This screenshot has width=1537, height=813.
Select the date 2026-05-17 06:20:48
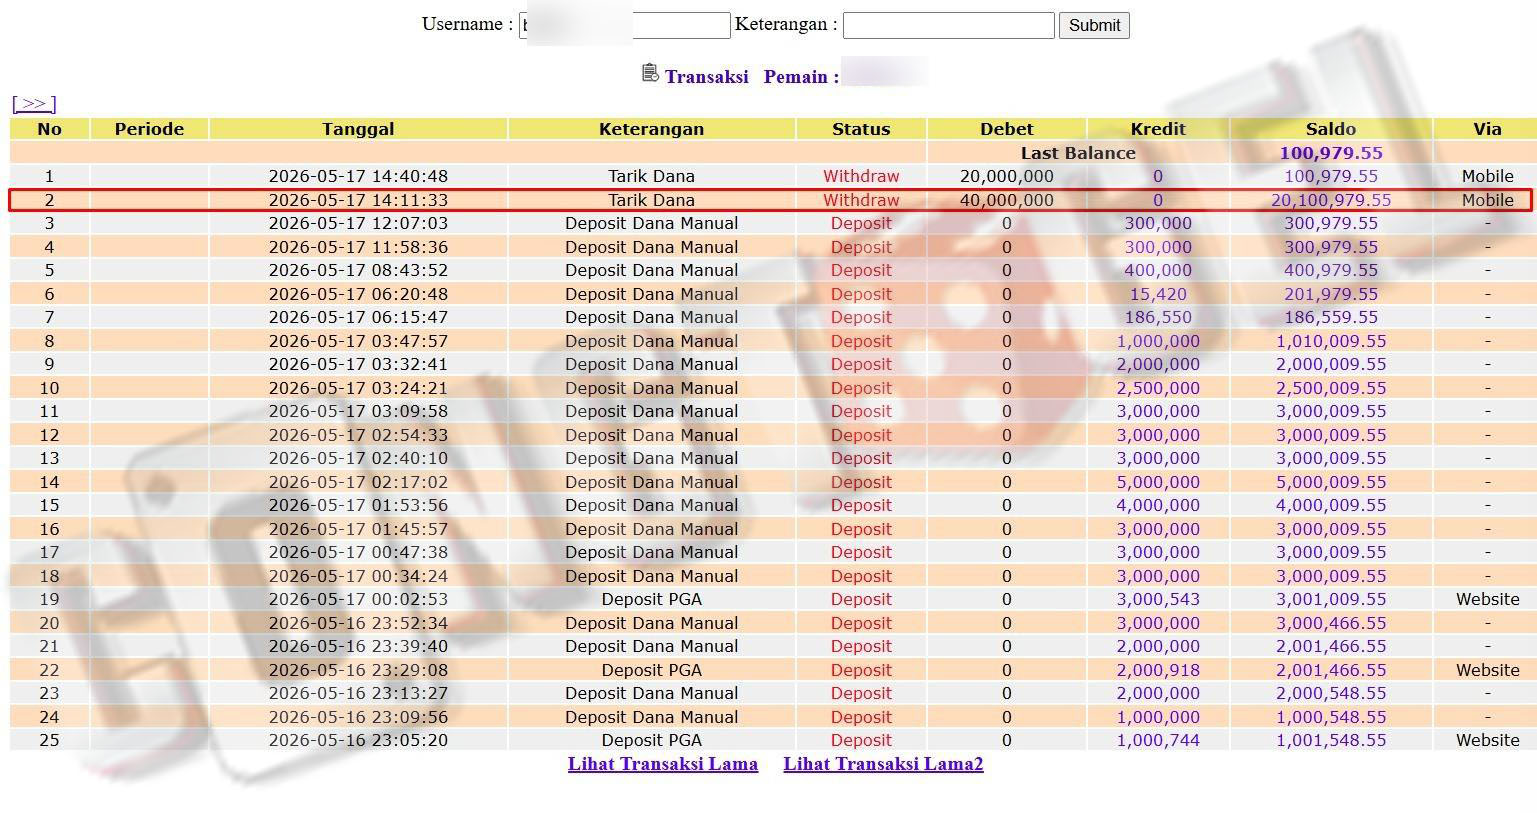point(358,294)
